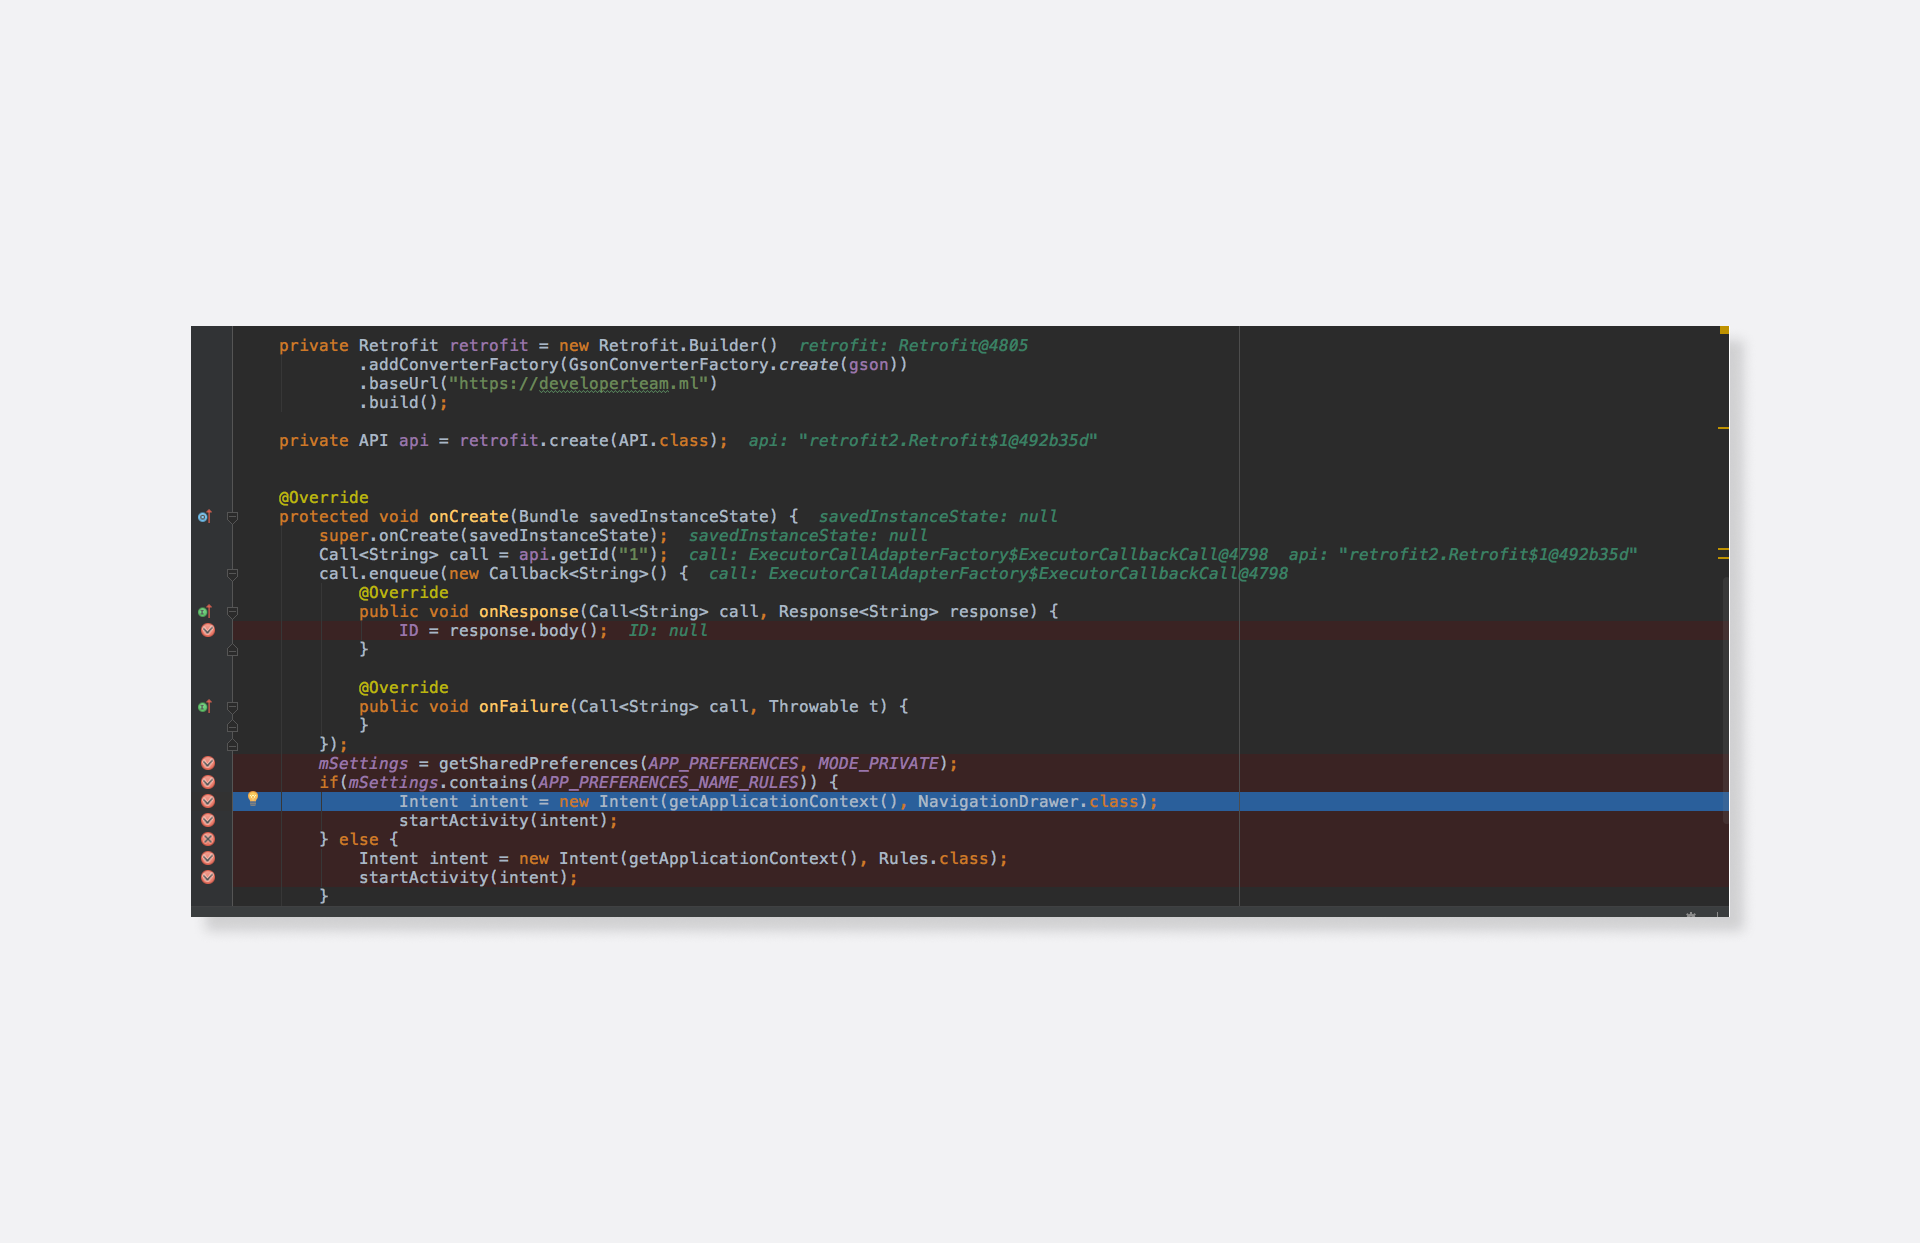Collapse the onResponse method fold marker

pos(232,611)
